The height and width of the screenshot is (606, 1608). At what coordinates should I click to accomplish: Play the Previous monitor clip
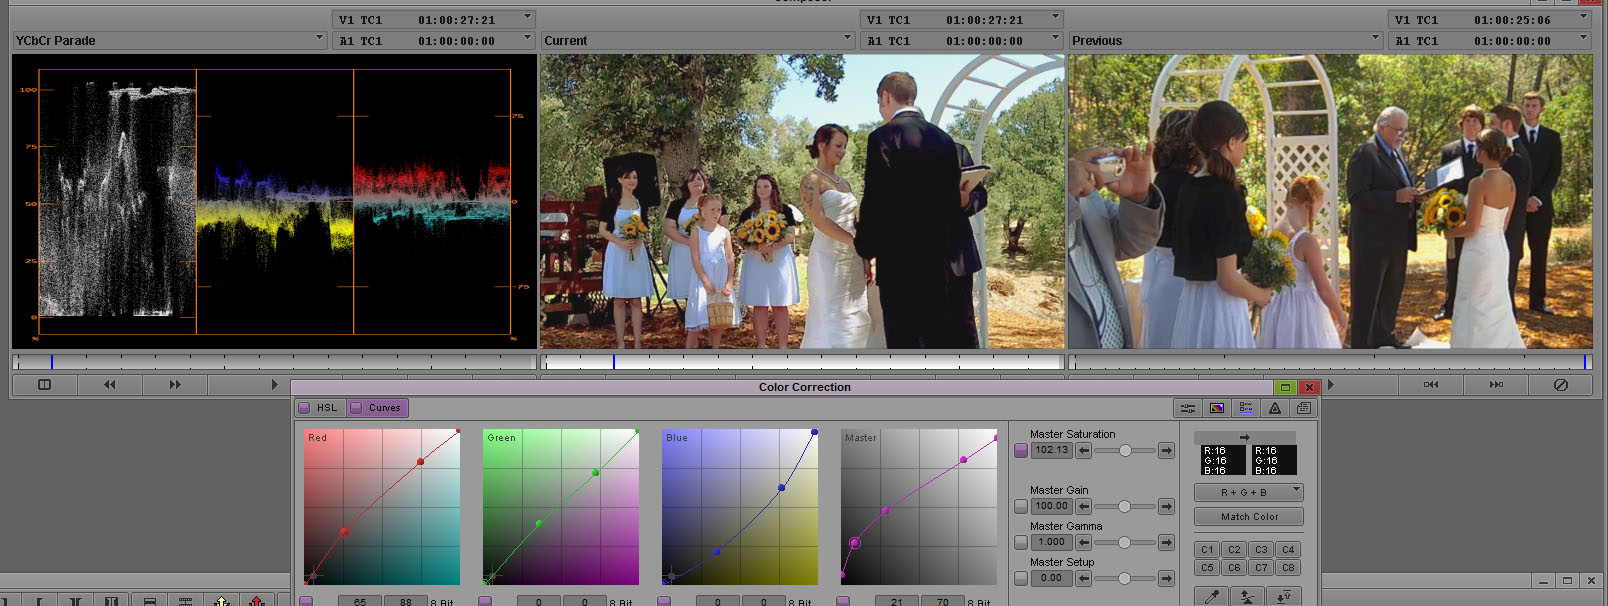pyautogui.click(x=1330, y=384)
